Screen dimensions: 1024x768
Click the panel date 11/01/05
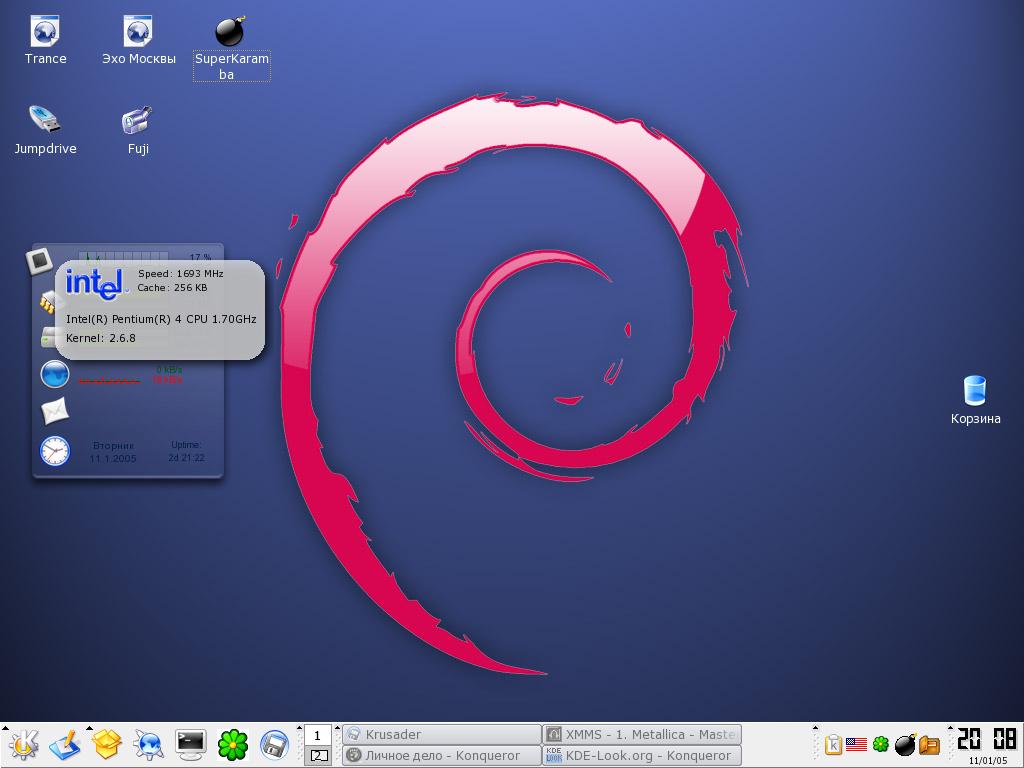tap(987, 761)
